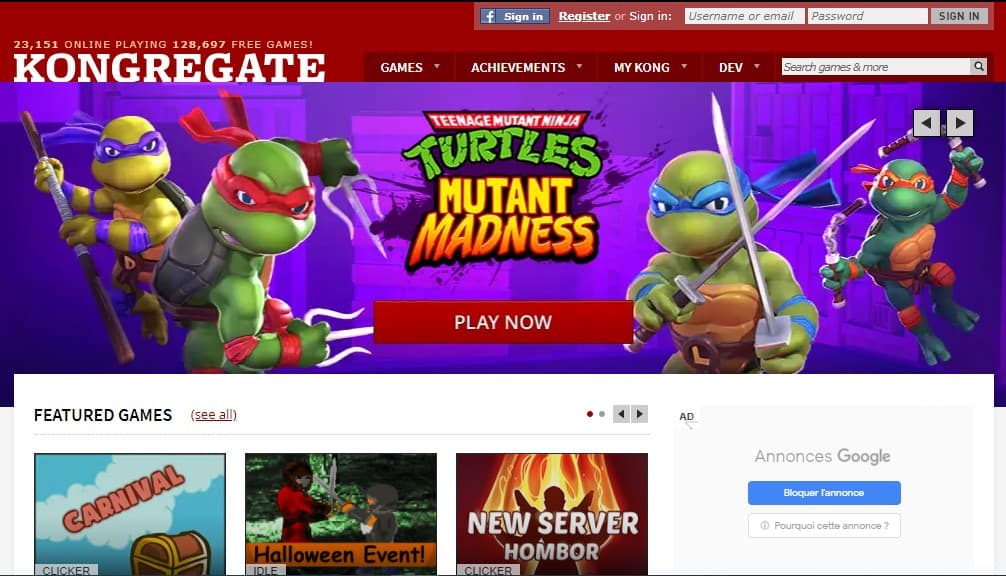Switch to the MY KONG section
This screenshot has width=1006, height=576.
[641, 67]
